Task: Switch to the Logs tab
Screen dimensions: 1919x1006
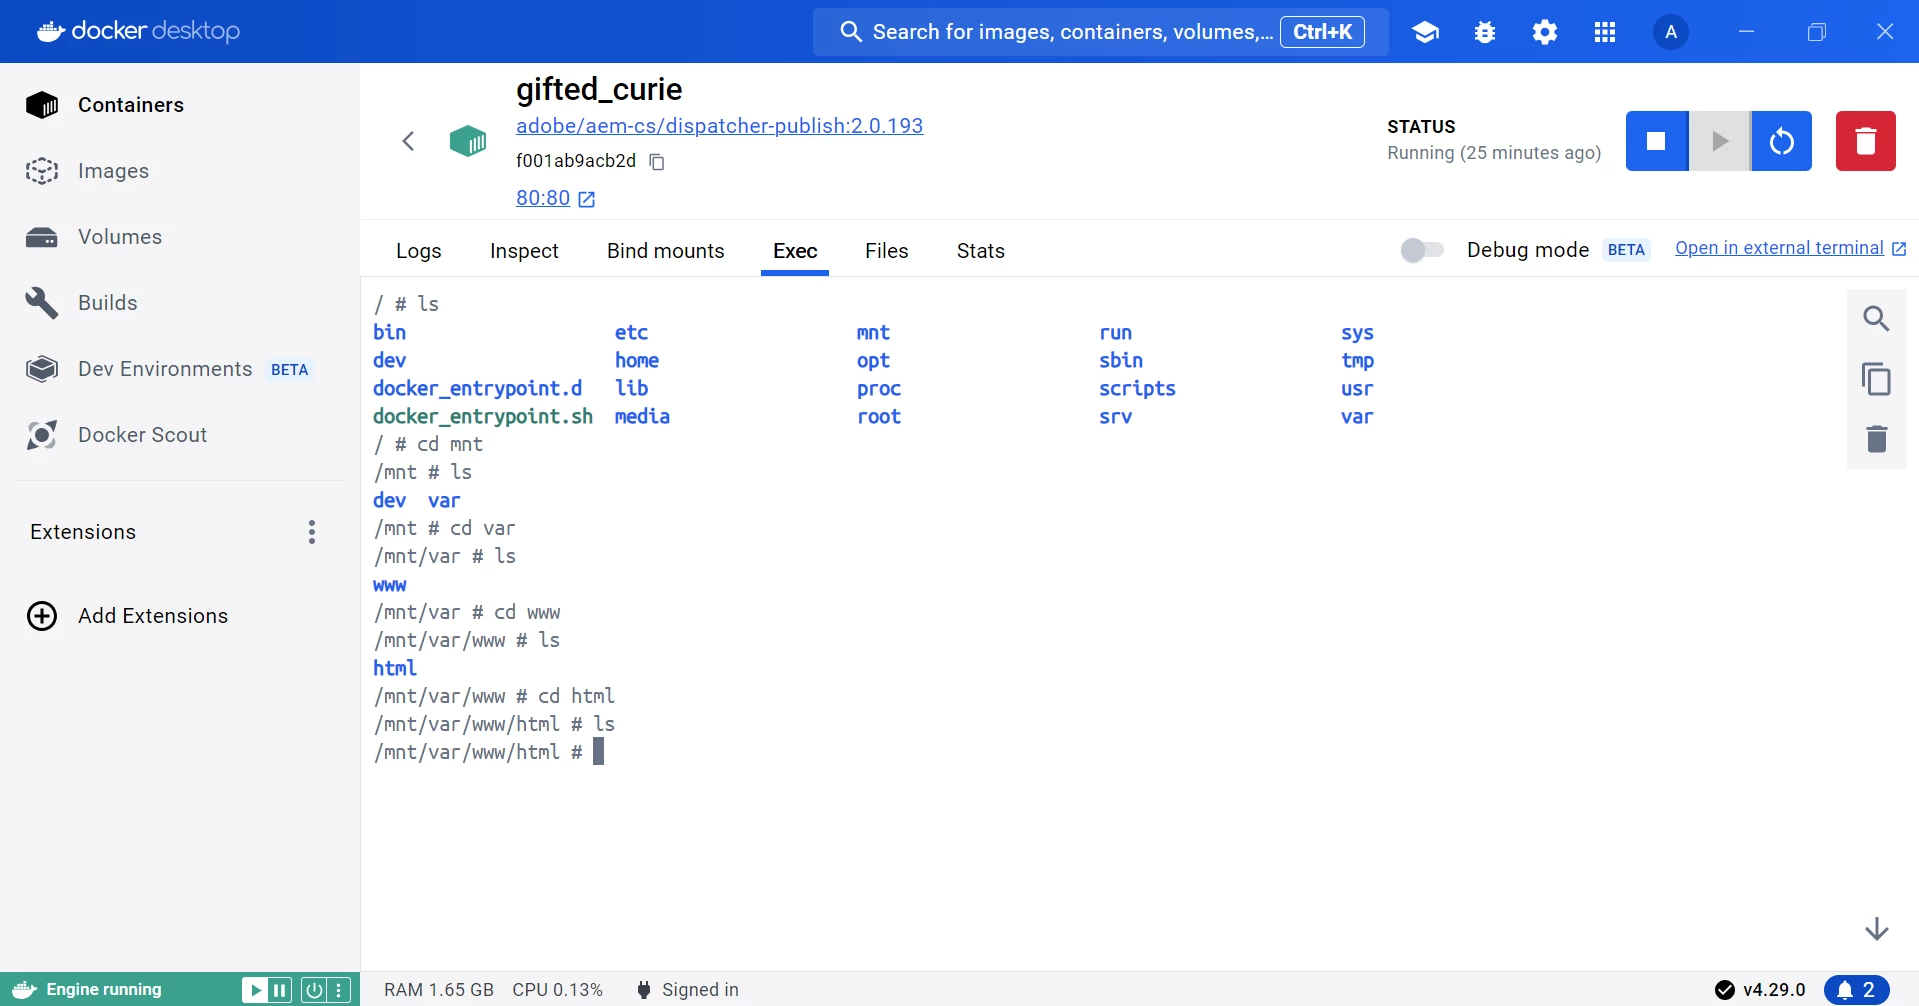Action: 418,251
